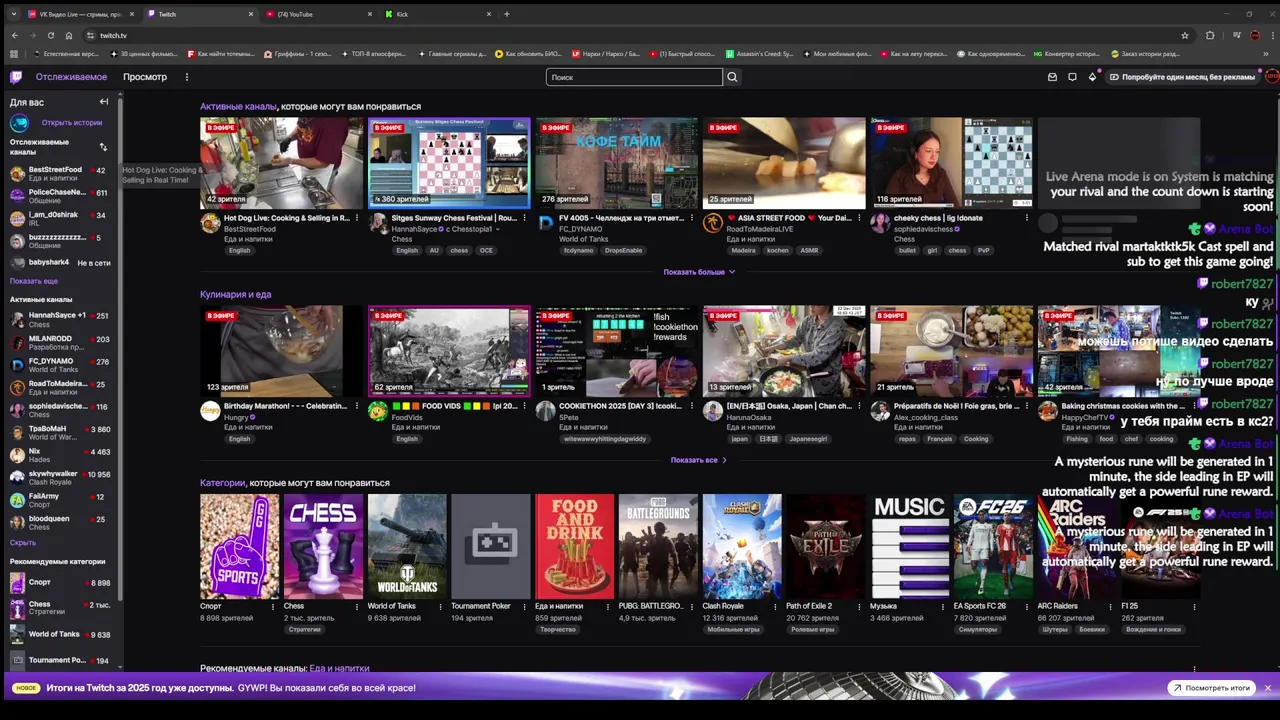
Task: Click the user profile avatar in Twitch header
Action: click(x=1272, y=77)
